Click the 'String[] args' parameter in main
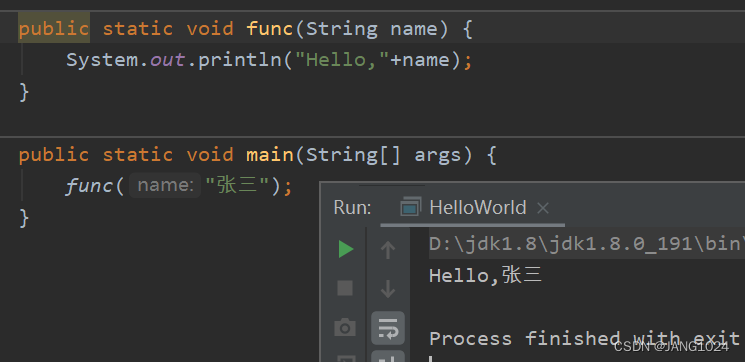 tap(383, 155)
